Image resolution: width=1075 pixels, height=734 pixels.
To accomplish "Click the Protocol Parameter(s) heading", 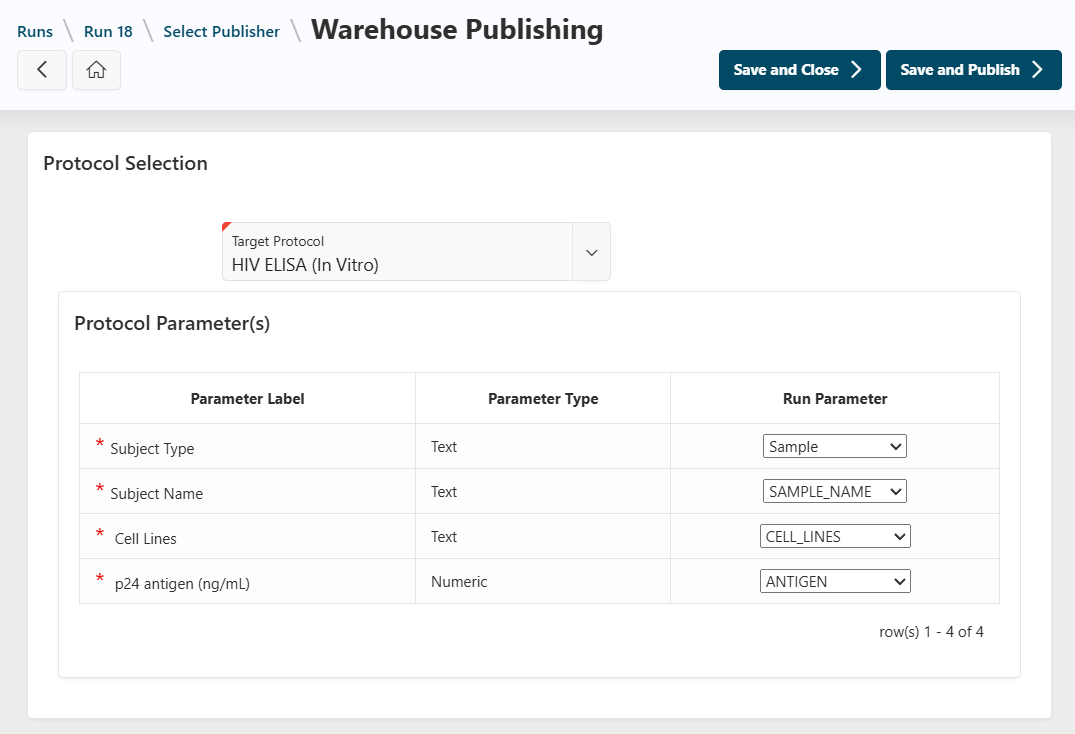I will pos(172,323).
